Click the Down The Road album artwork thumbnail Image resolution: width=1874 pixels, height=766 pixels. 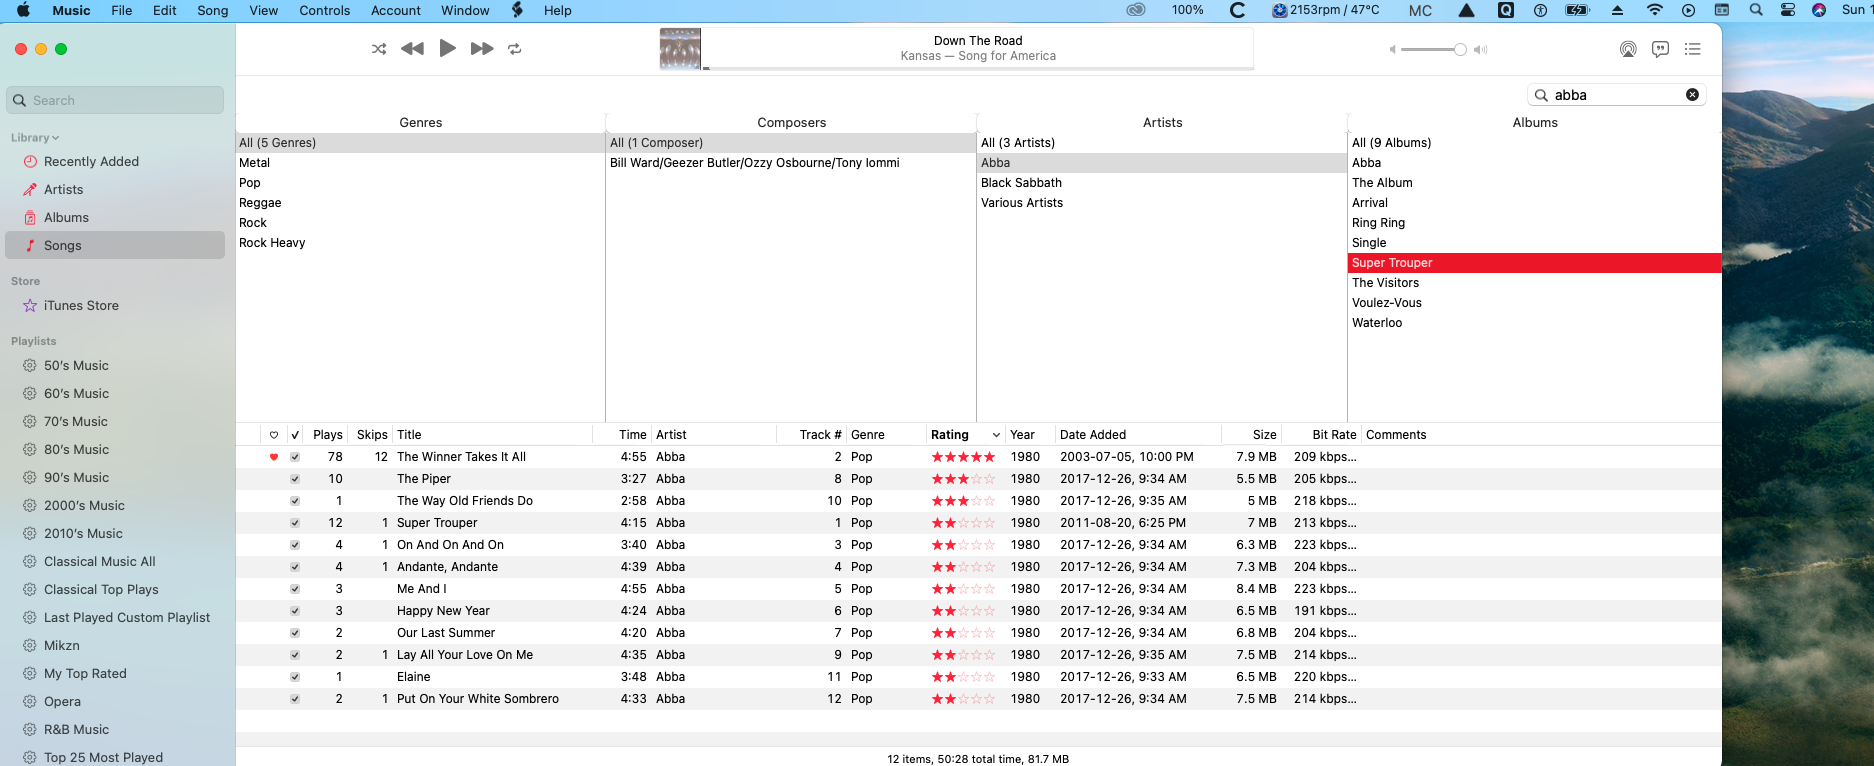[x=680, y=49]
